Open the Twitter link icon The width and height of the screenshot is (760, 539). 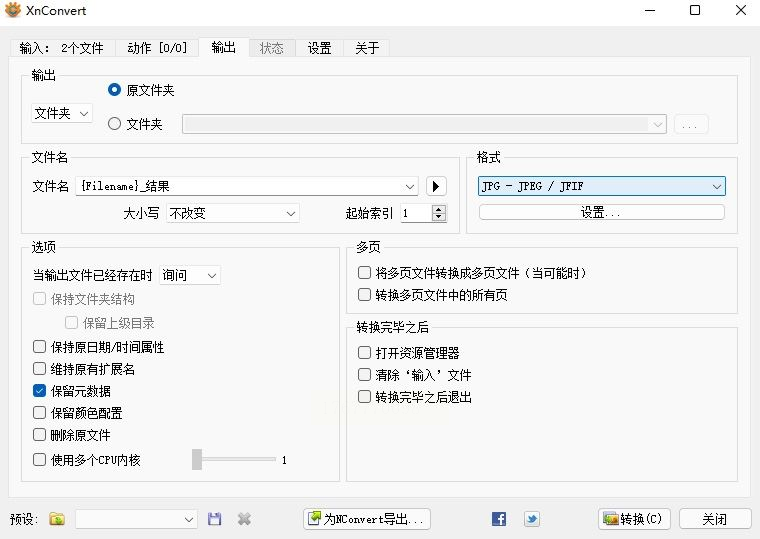point(532,519)
